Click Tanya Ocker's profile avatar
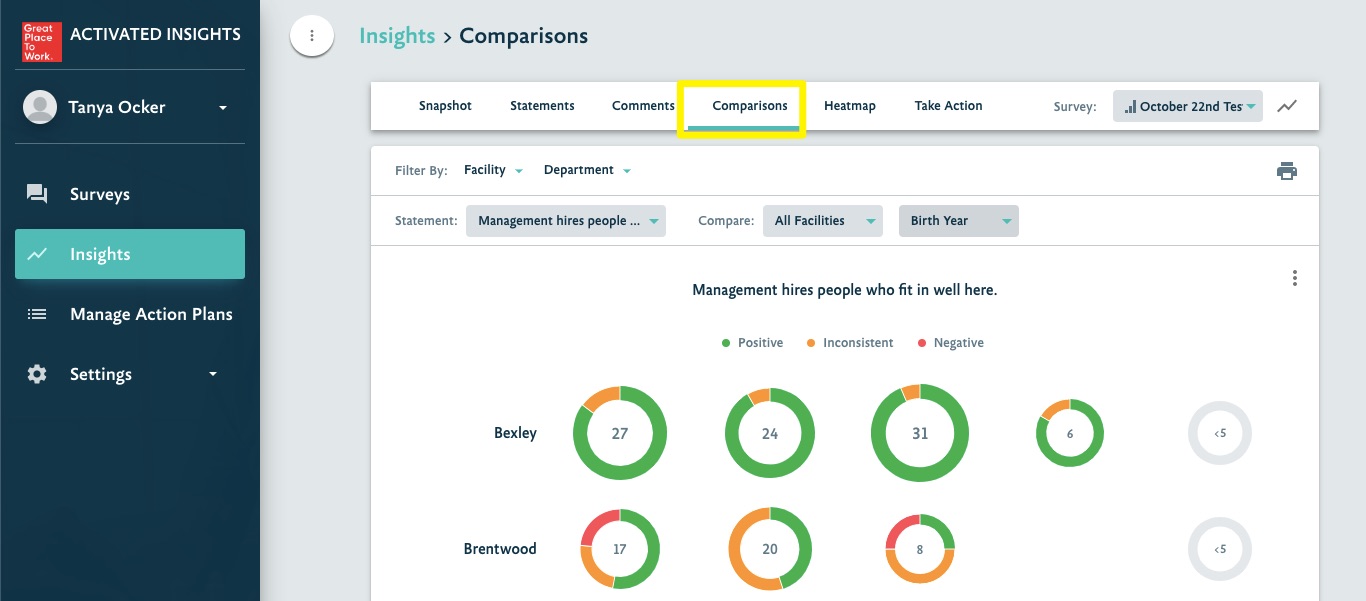 coord(39,107)
